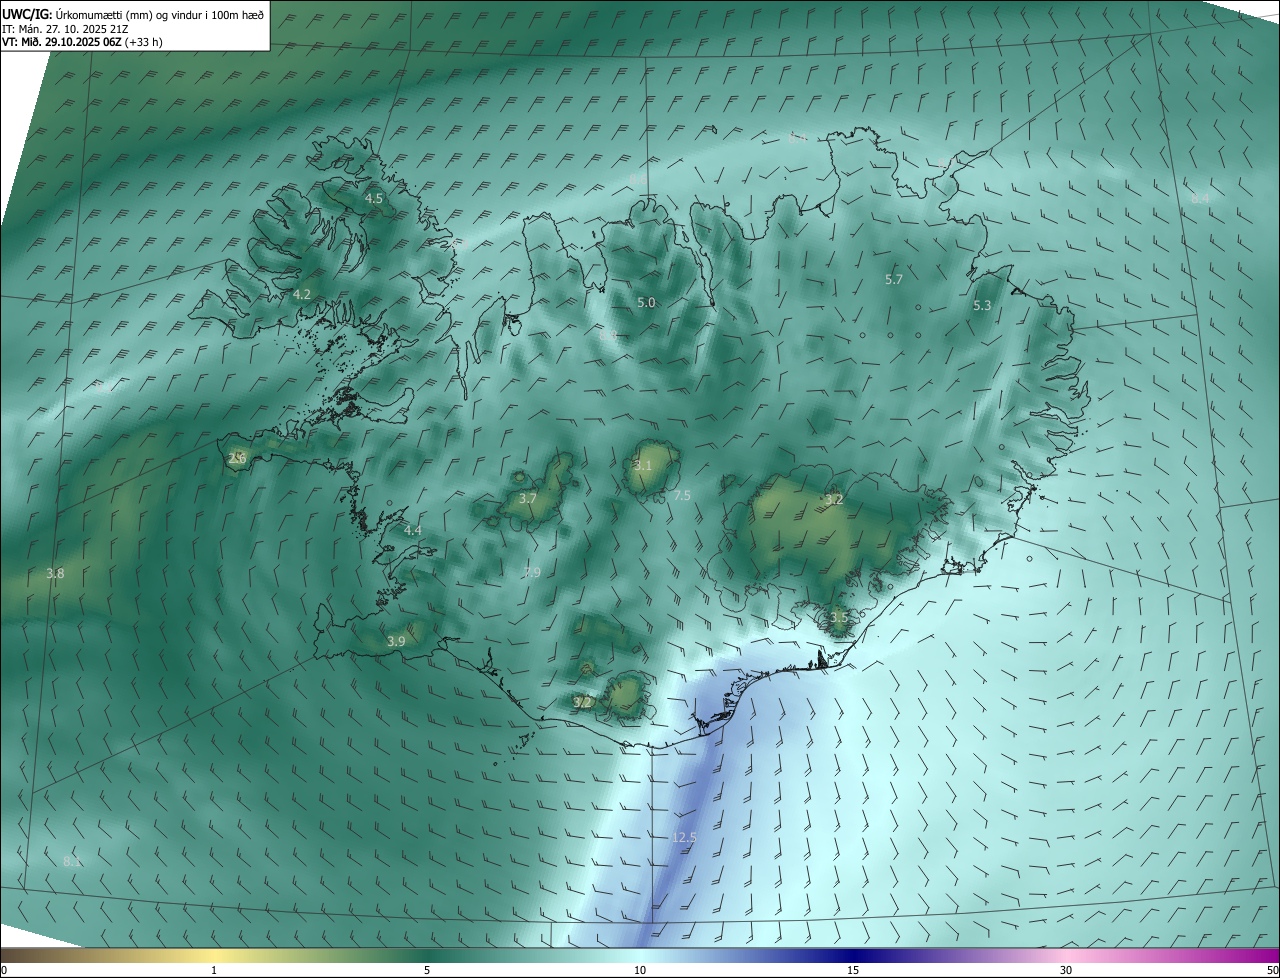Click the '3.5' precipitation value on the map
Screen dimensions: 1280x978
[x=838, y=618]
